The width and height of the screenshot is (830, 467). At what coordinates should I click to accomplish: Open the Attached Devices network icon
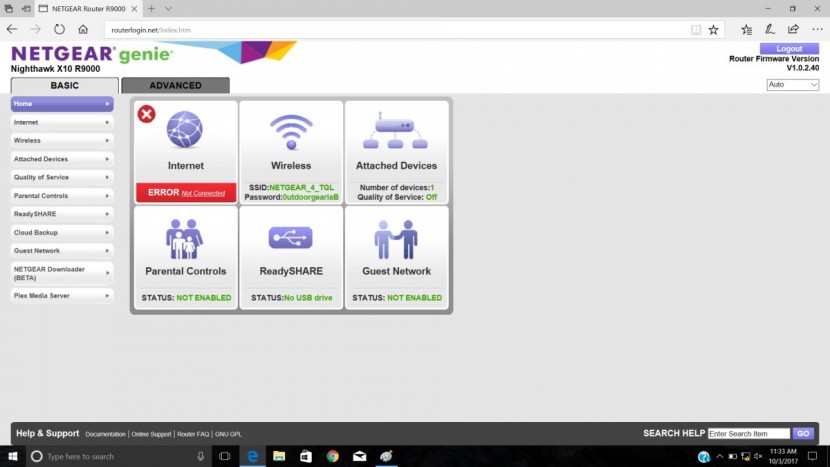(395, 130)
